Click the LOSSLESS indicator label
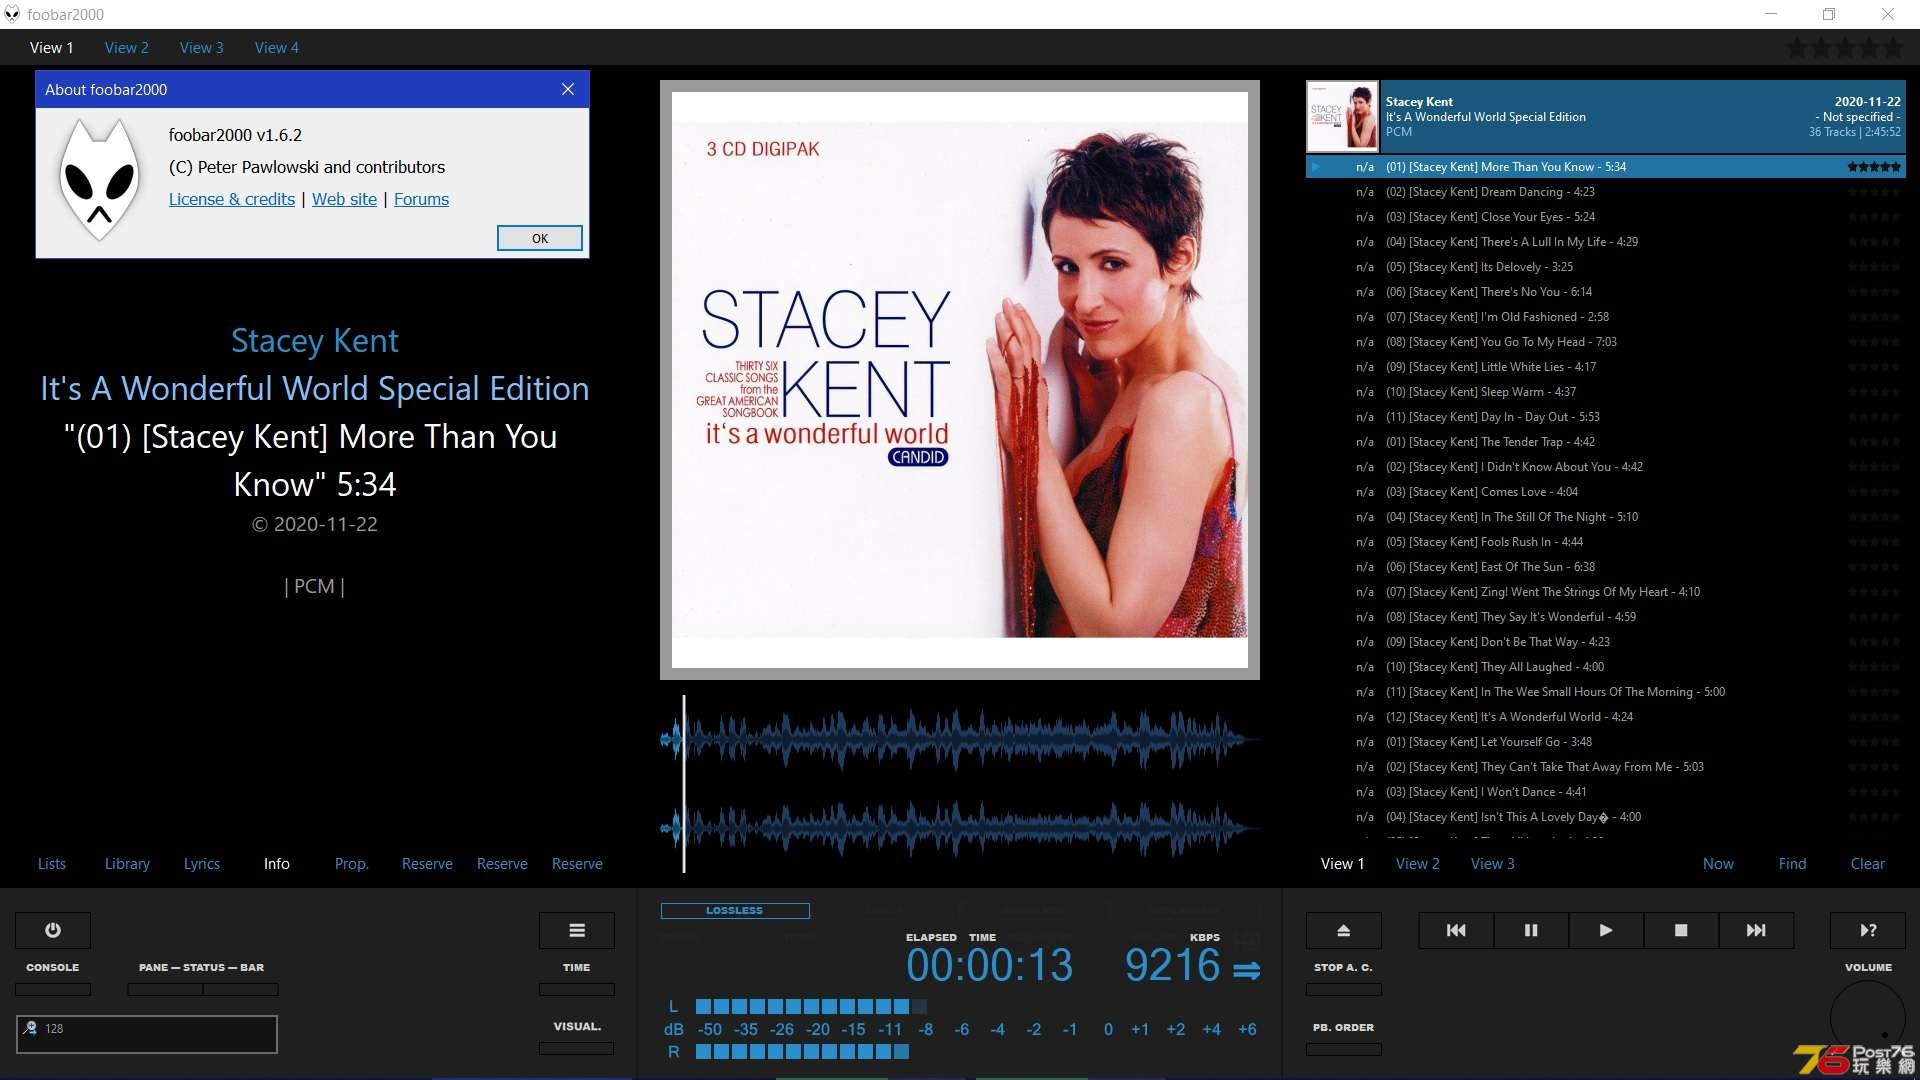 [735, 911]
